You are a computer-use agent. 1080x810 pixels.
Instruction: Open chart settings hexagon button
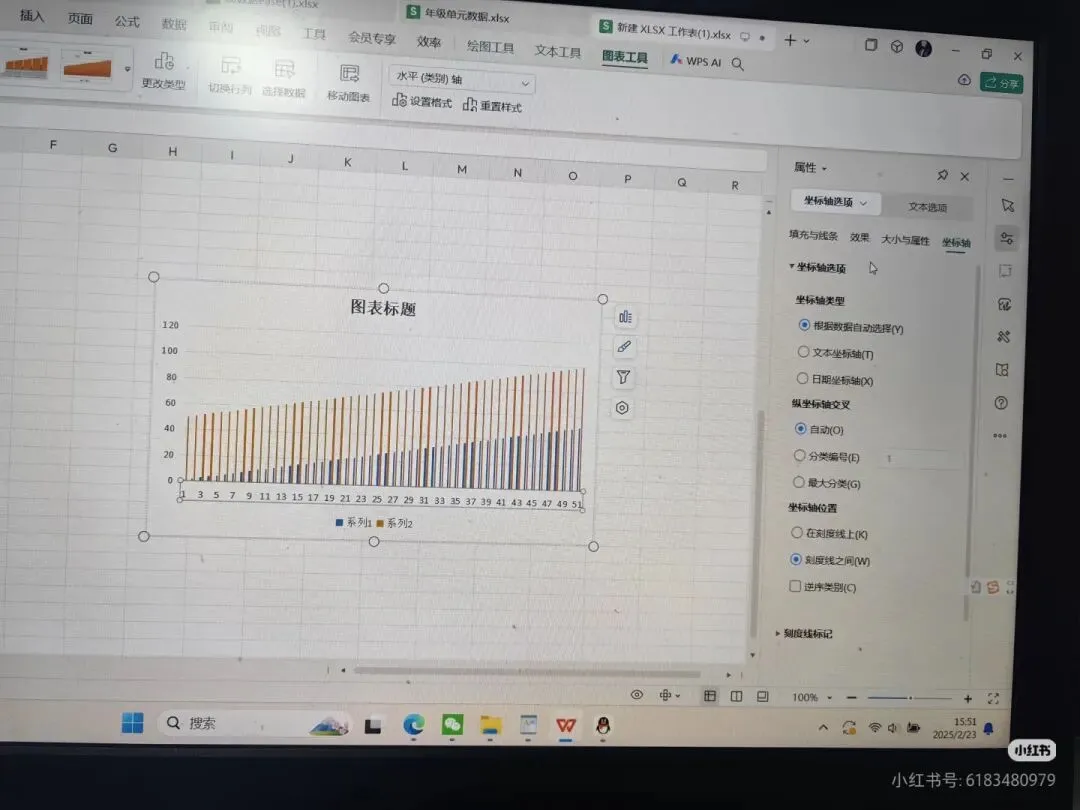[622, 408]
